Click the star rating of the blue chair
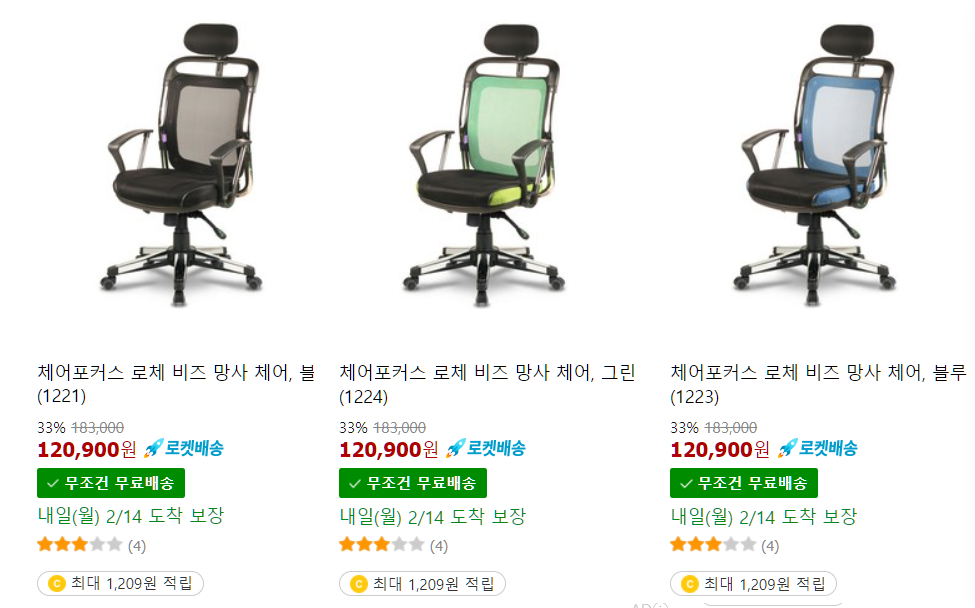The width and height of the screenshot is (975, 608). coord(713,545)
